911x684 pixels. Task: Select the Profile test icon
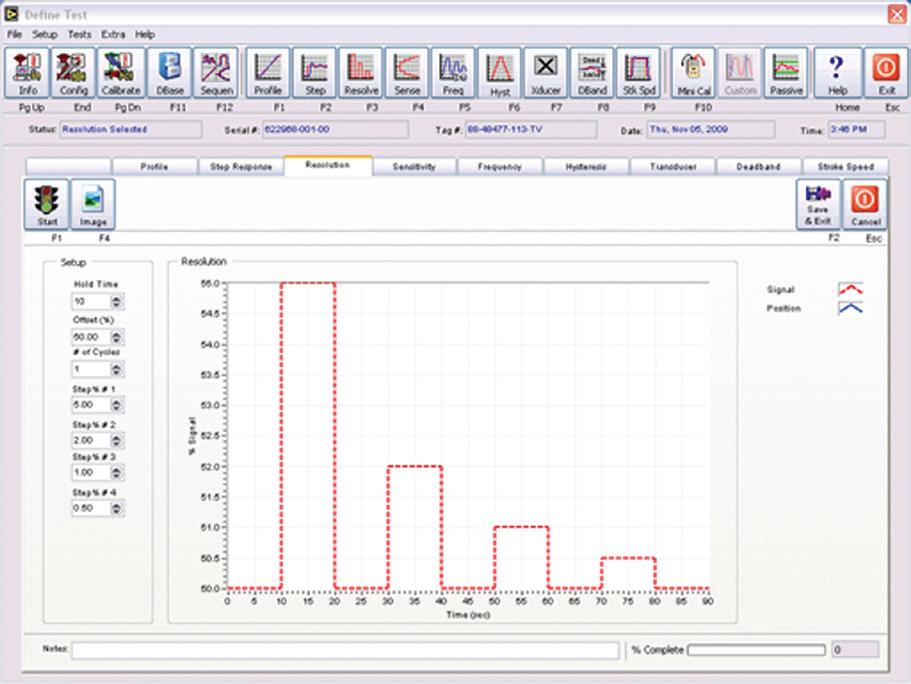(x=267, y=73)
